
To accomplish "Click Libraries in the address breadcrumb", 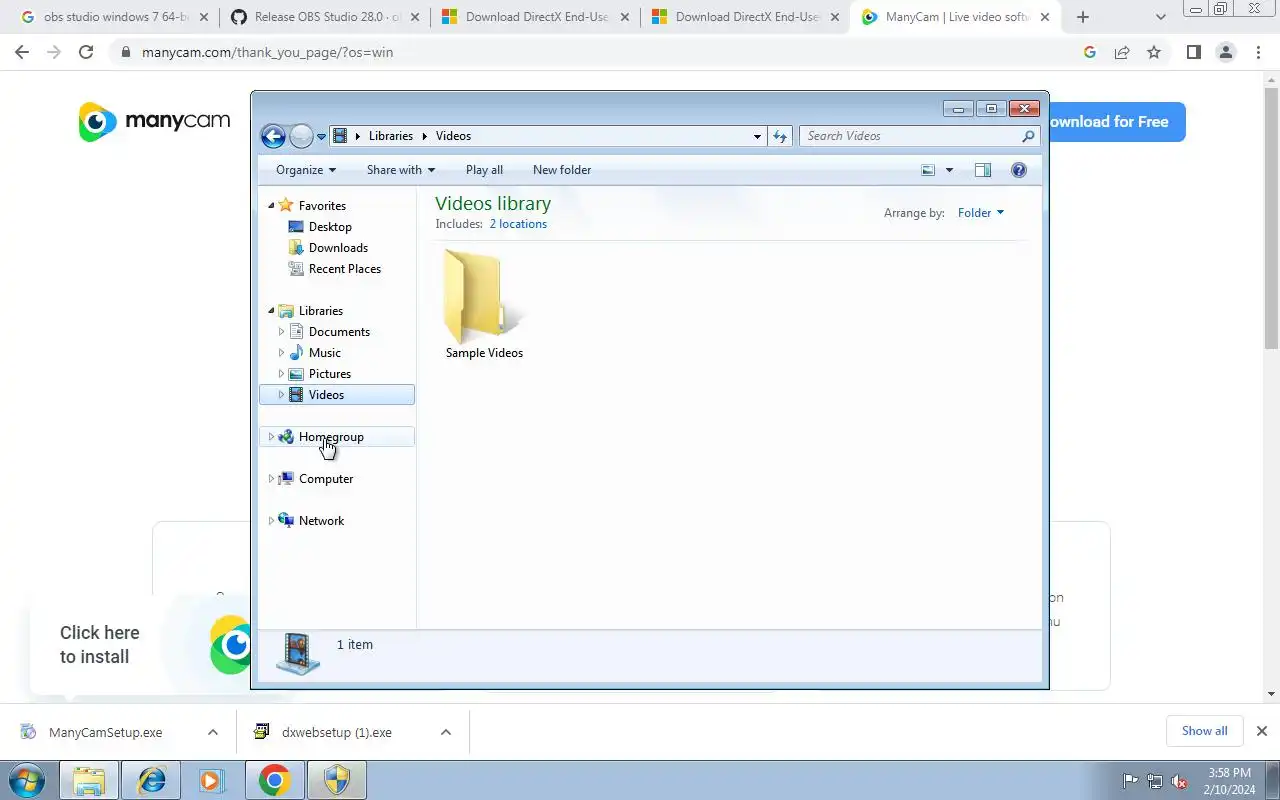I will coord(390,136).
